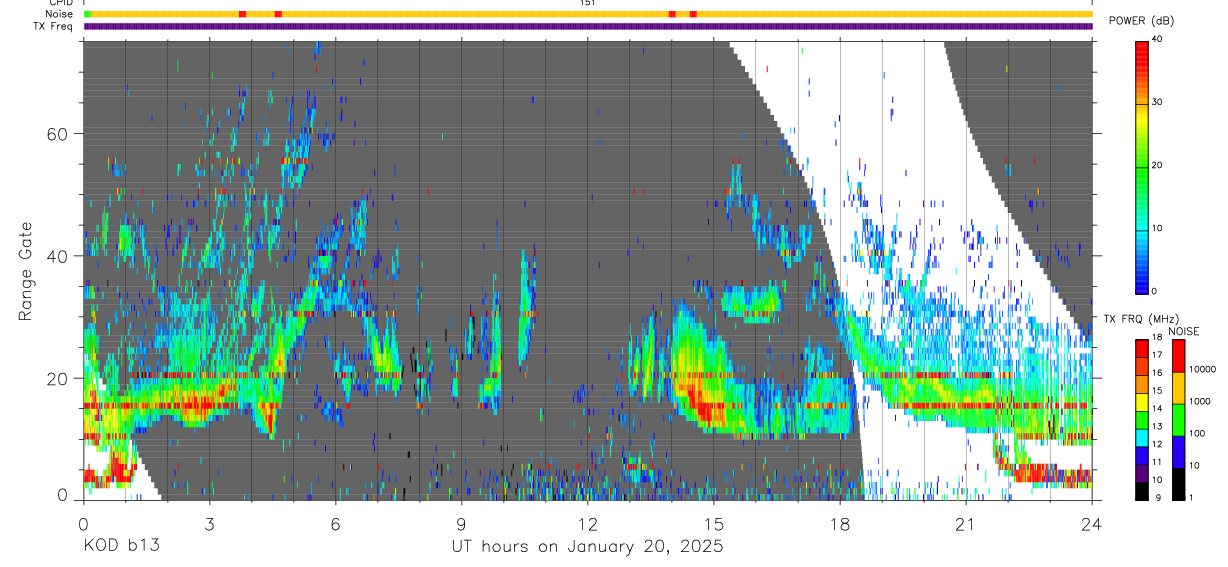Click the '10000' label on NOISE scale

click(x=1202, y=369)
